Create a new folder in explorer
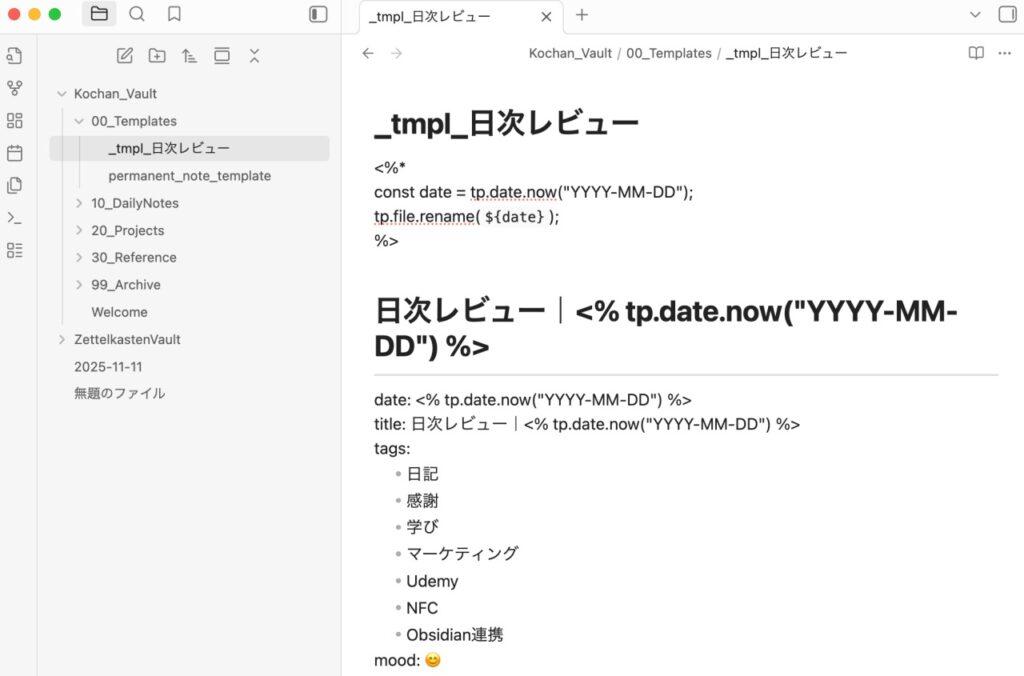Image resolution: width=1024 pixels, height=676 pixels. click(157, 56)
